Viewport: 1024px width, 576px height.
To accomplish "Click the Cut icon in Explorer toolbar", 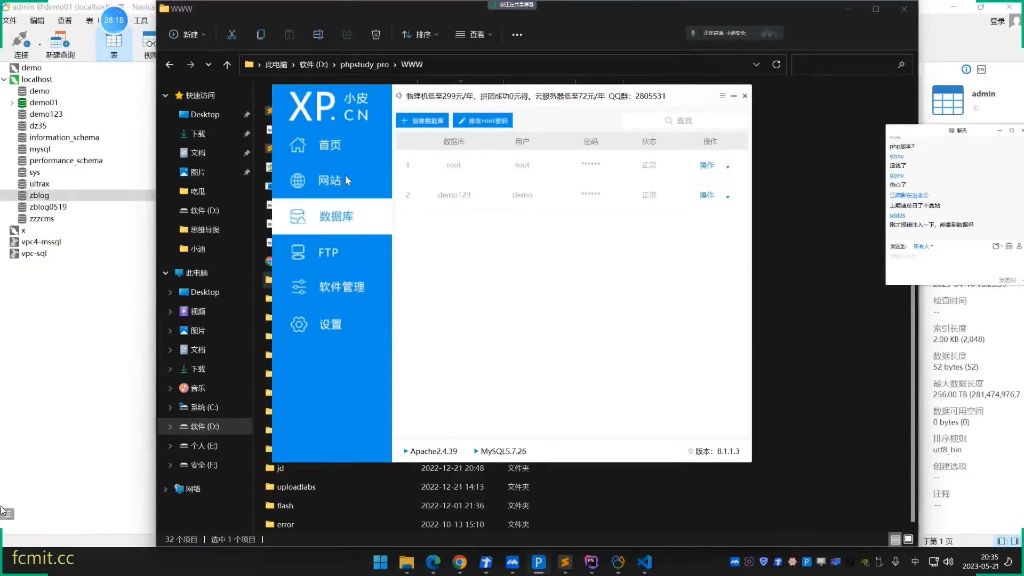I will click(x=232, y=35).
